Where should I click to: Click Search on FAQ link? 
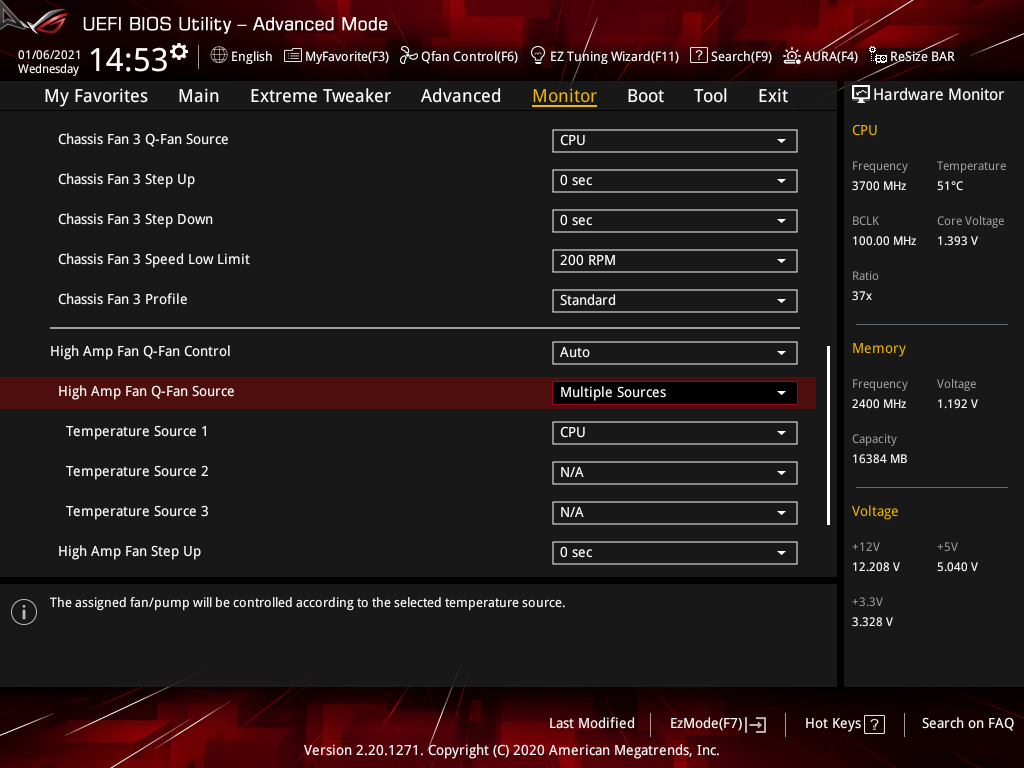967,724
